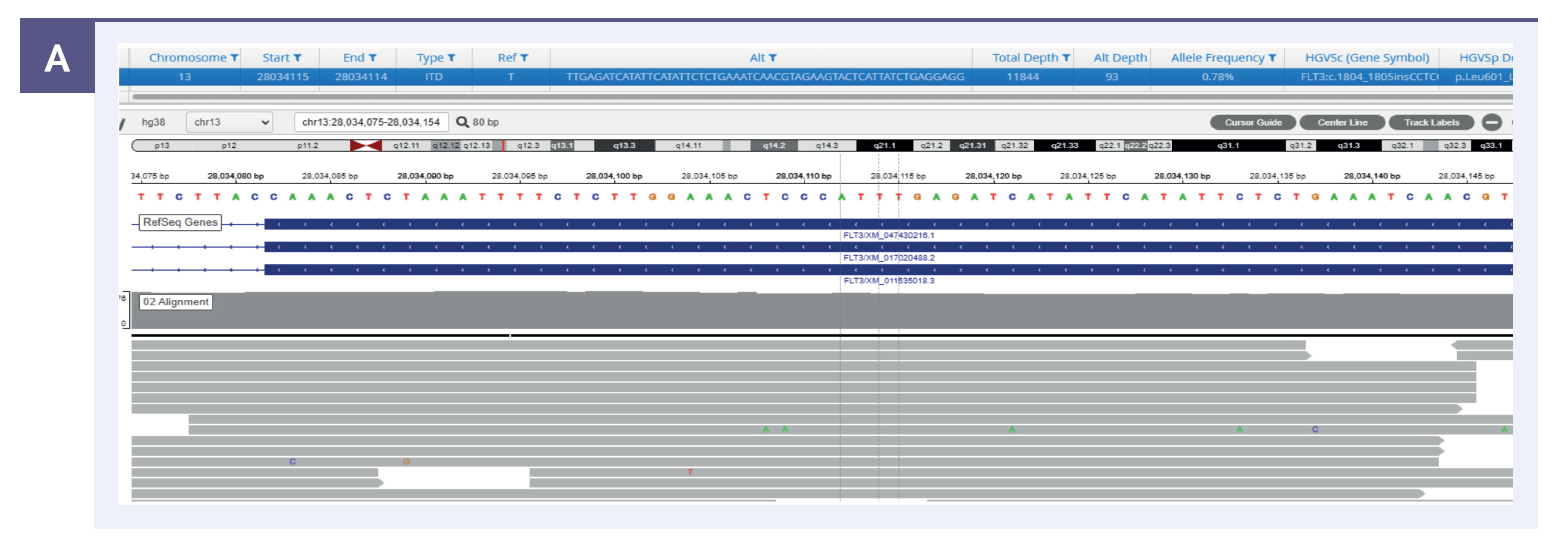This screenshot has width=1562, height=553.
Task: Jump to the q21.33 ideogram band
Action: pos(1065,146)
